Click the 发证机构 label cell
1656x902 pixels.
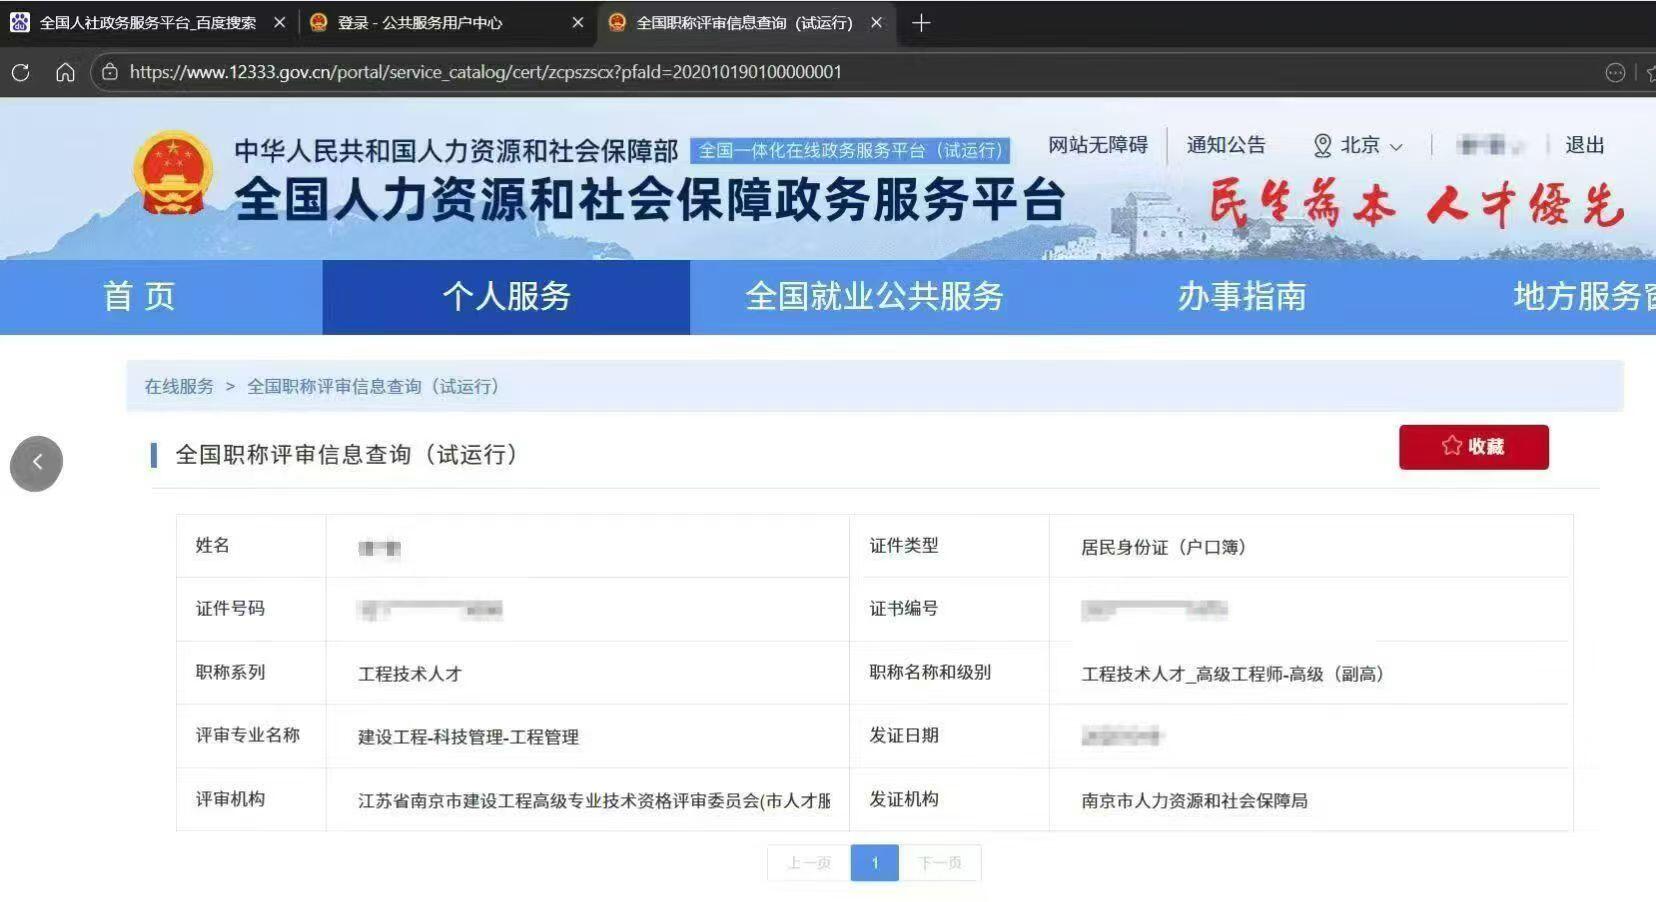pyautogui.click(x=949, y=799)
